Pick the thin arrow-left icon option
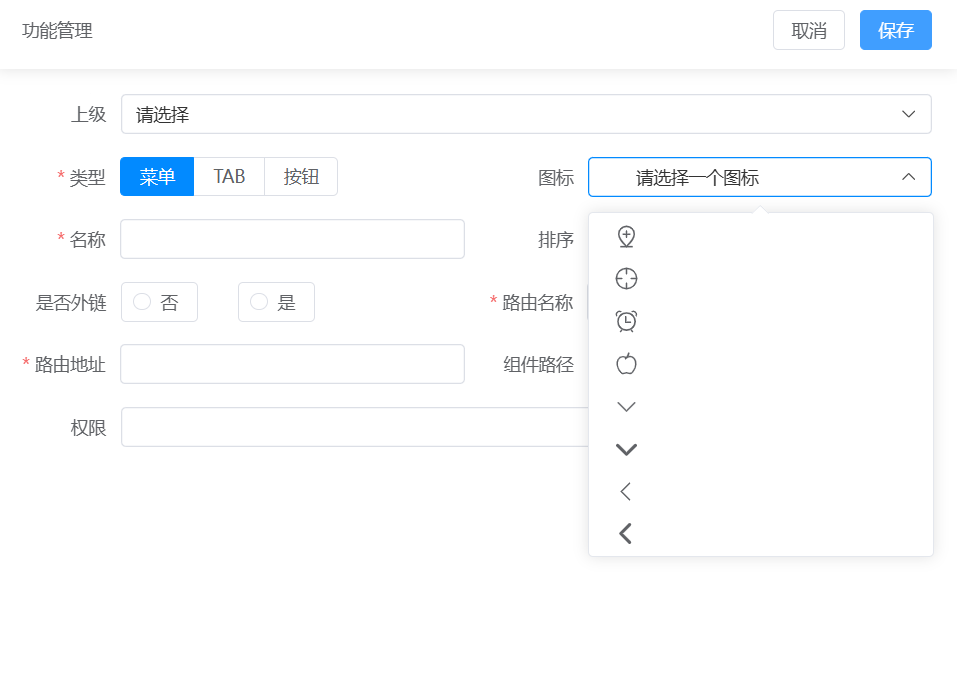957x685 pixels. pos(626,491)
